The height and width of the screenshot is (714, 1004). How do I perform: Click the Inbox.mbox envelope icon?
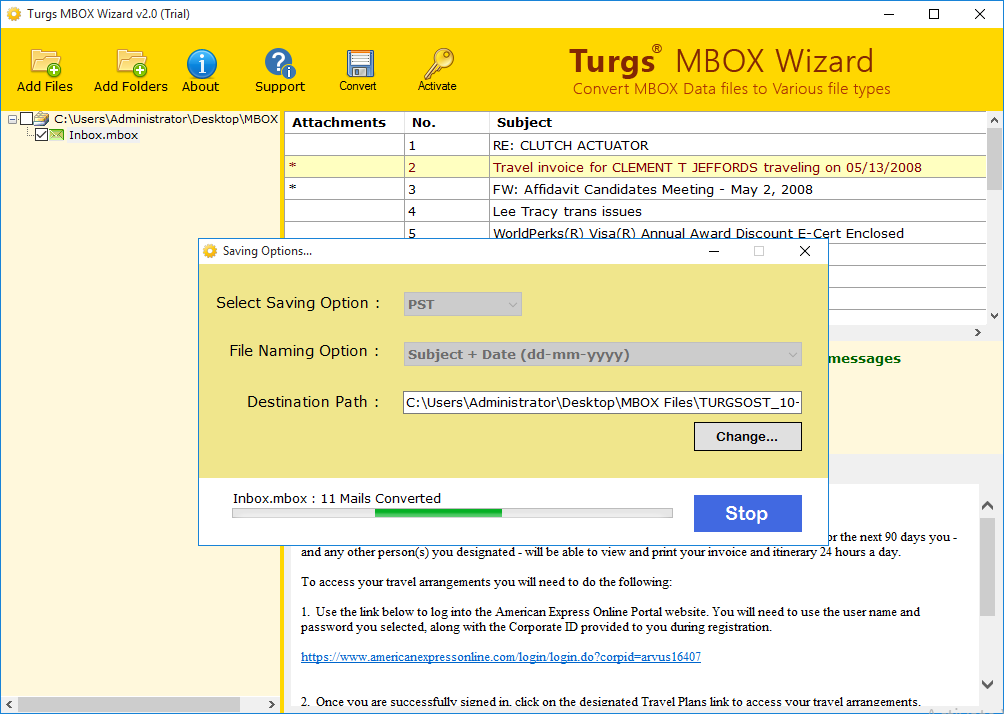tap(57, 135)
